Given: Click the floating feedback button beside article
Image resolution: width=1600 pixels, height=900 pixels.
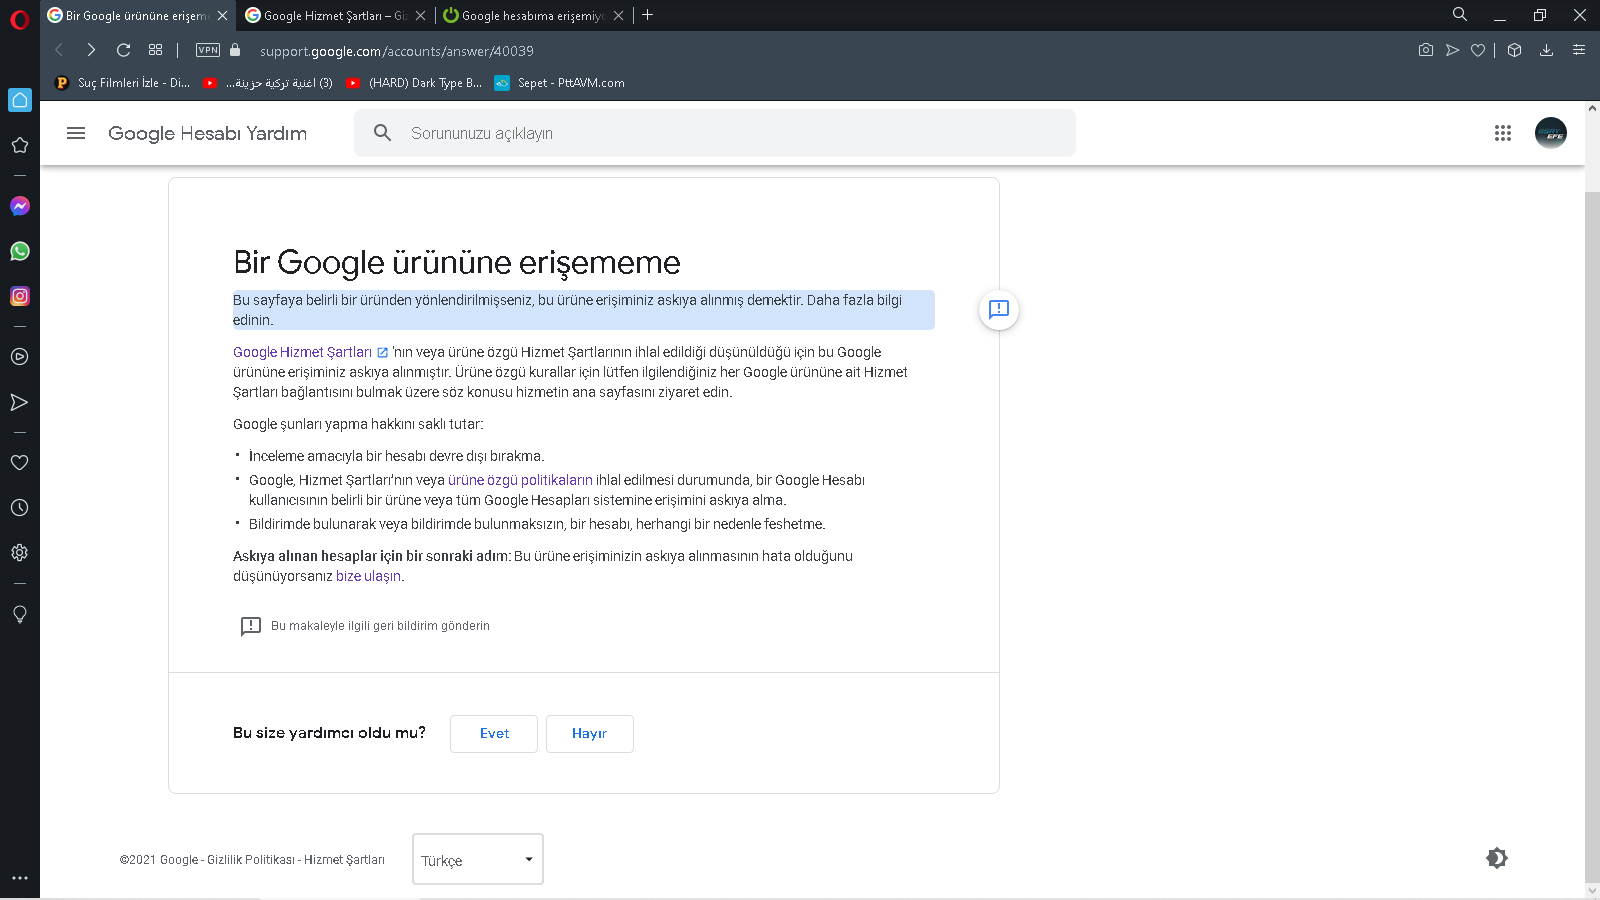Looking at the screenshot, I should [x=998, y=309].
